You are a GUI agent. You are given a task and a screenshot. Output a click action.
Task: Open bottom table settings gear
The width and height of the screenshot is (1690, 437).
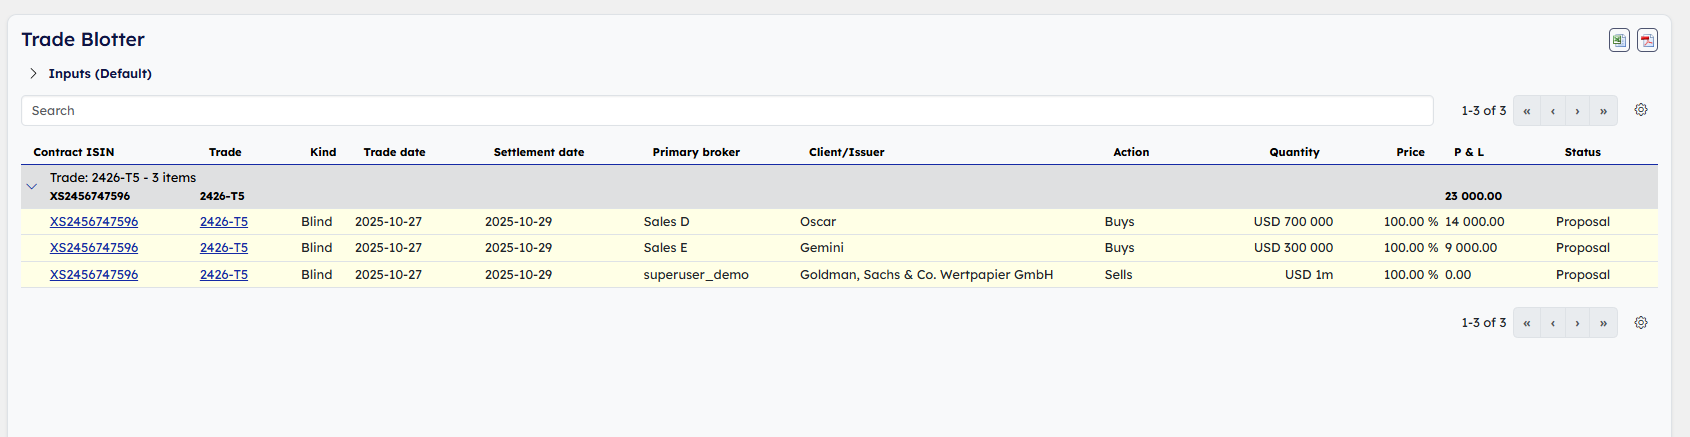(1641, 323)
